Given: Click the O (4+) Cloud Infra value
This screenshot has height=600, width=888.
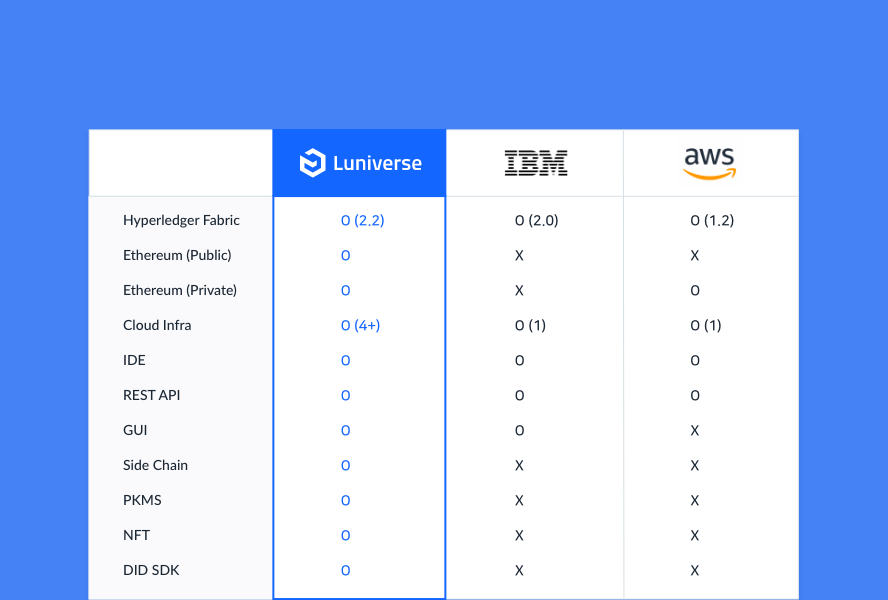Looking at the screenshot, I should click(x=361, y=325).
